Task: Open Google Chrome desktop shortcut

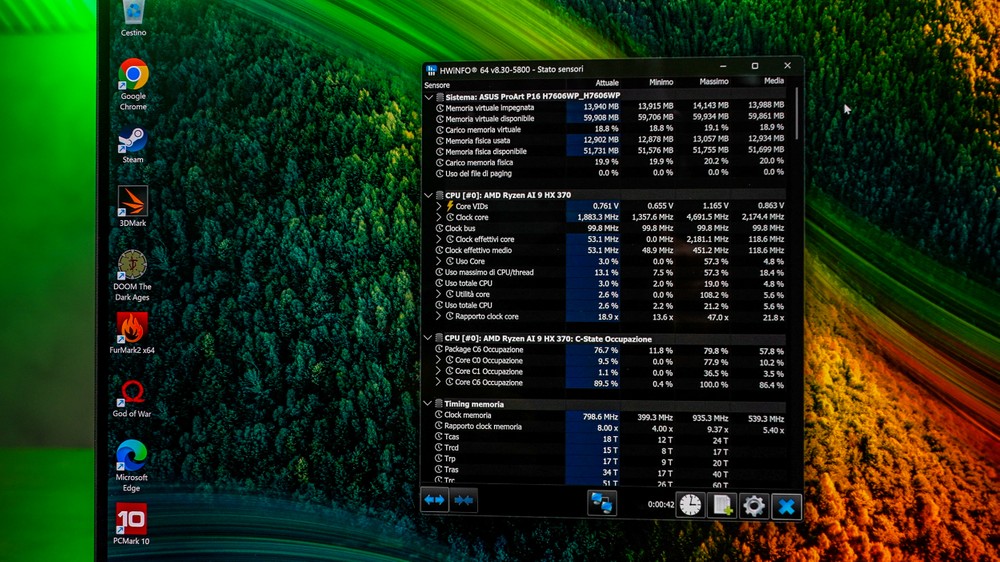Action: point(133,84)
